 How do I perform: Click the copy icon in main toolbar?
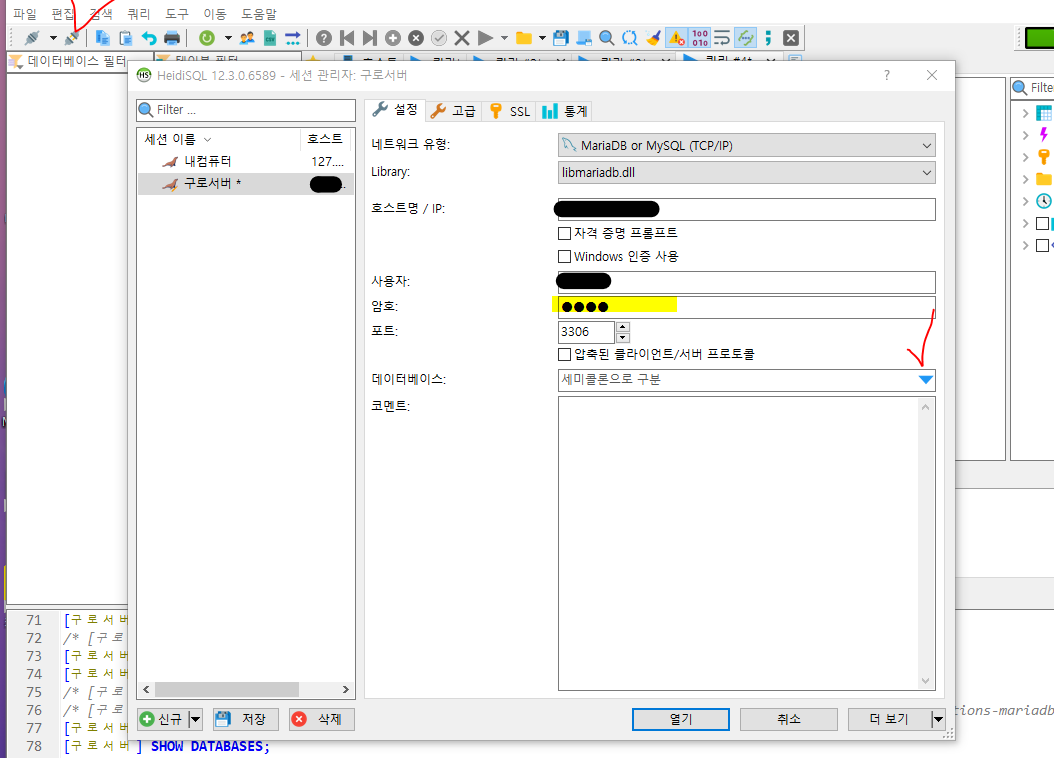[x=102, y=38]
